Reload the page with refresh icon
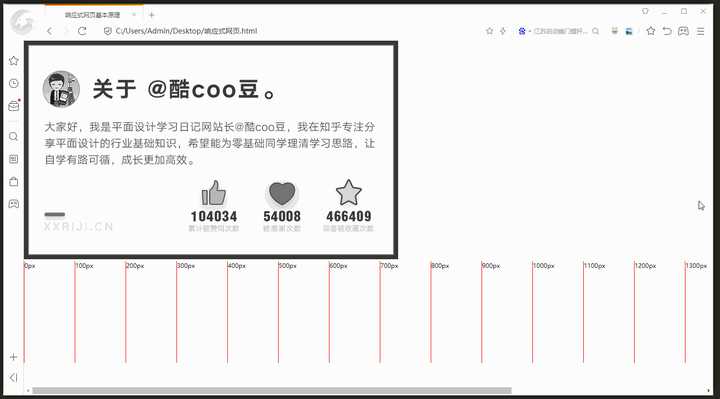The height and width of the screenshot is (399, 720). point(82,31)
